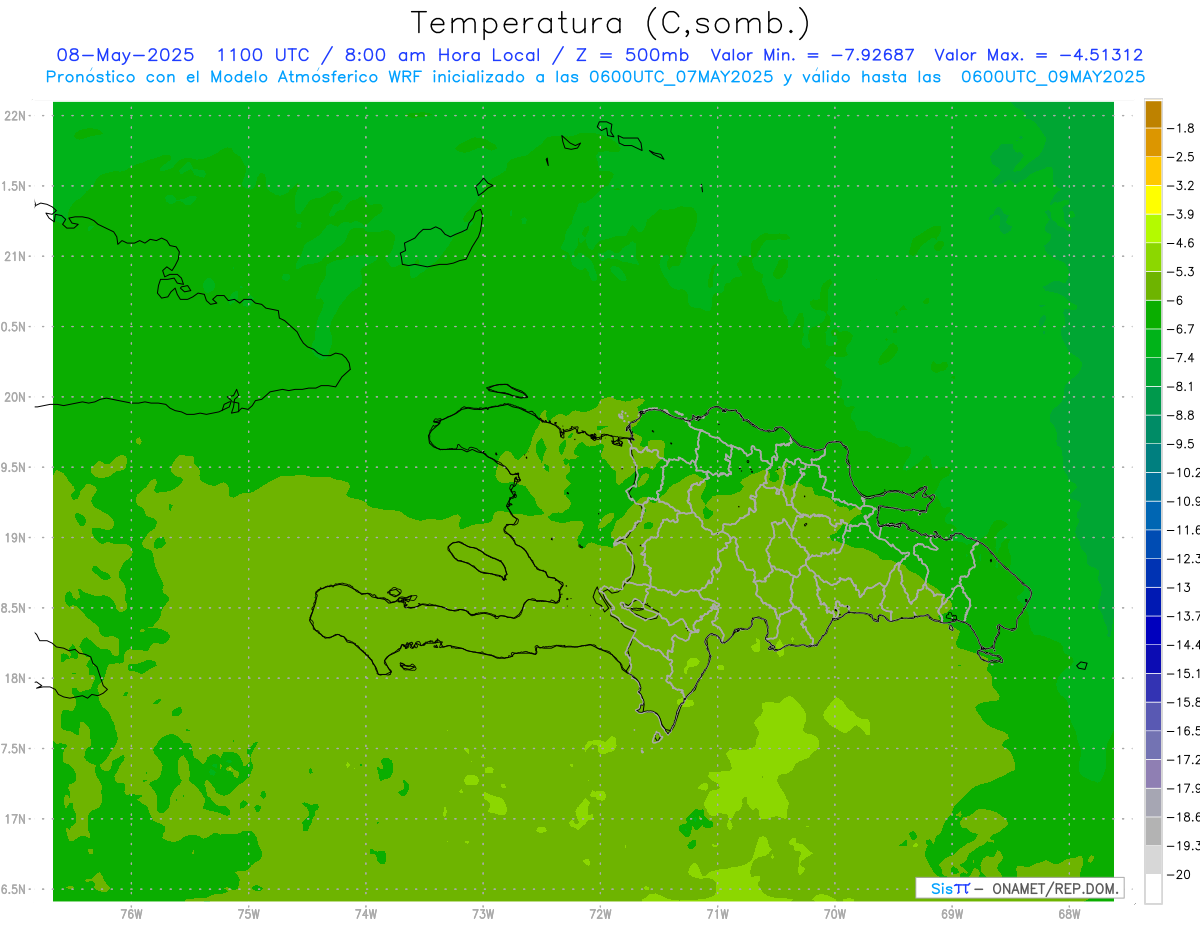Click the '70W' longitude label
This screenshot has width=1200, height=927.
click(x=835, y=913)
